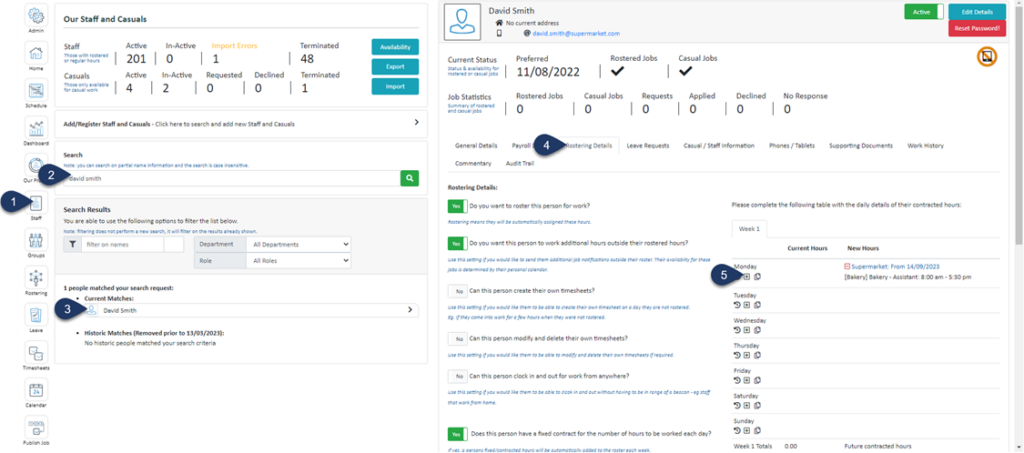1024x453 pixels.
Task: Add hours with Thursday's plus icon
Action: point(747,355)
